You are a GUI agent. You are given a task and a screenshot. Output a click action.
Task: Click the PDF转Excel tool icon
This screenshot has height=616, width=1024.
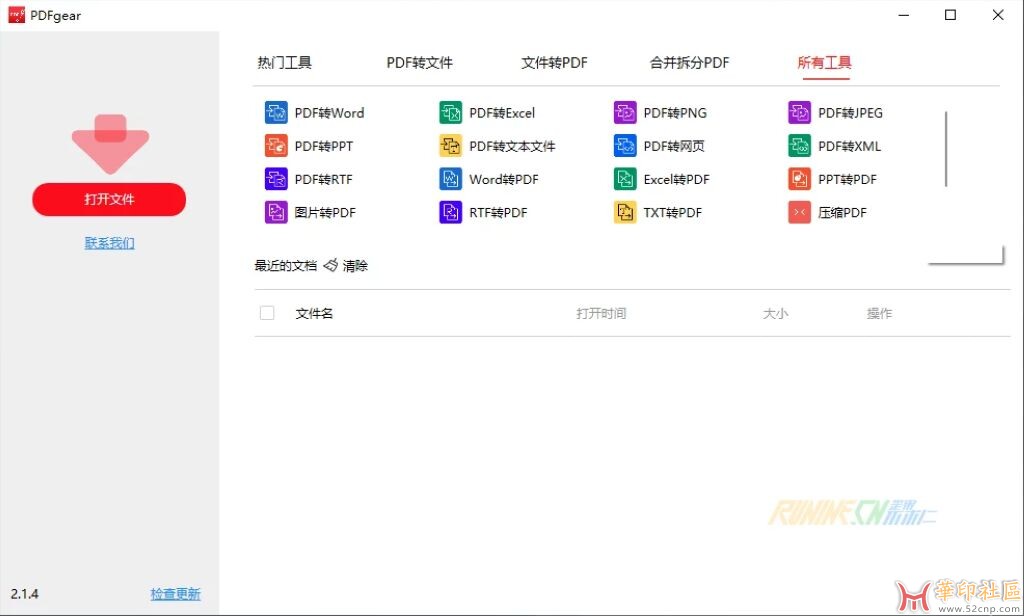tap(451, 112)
